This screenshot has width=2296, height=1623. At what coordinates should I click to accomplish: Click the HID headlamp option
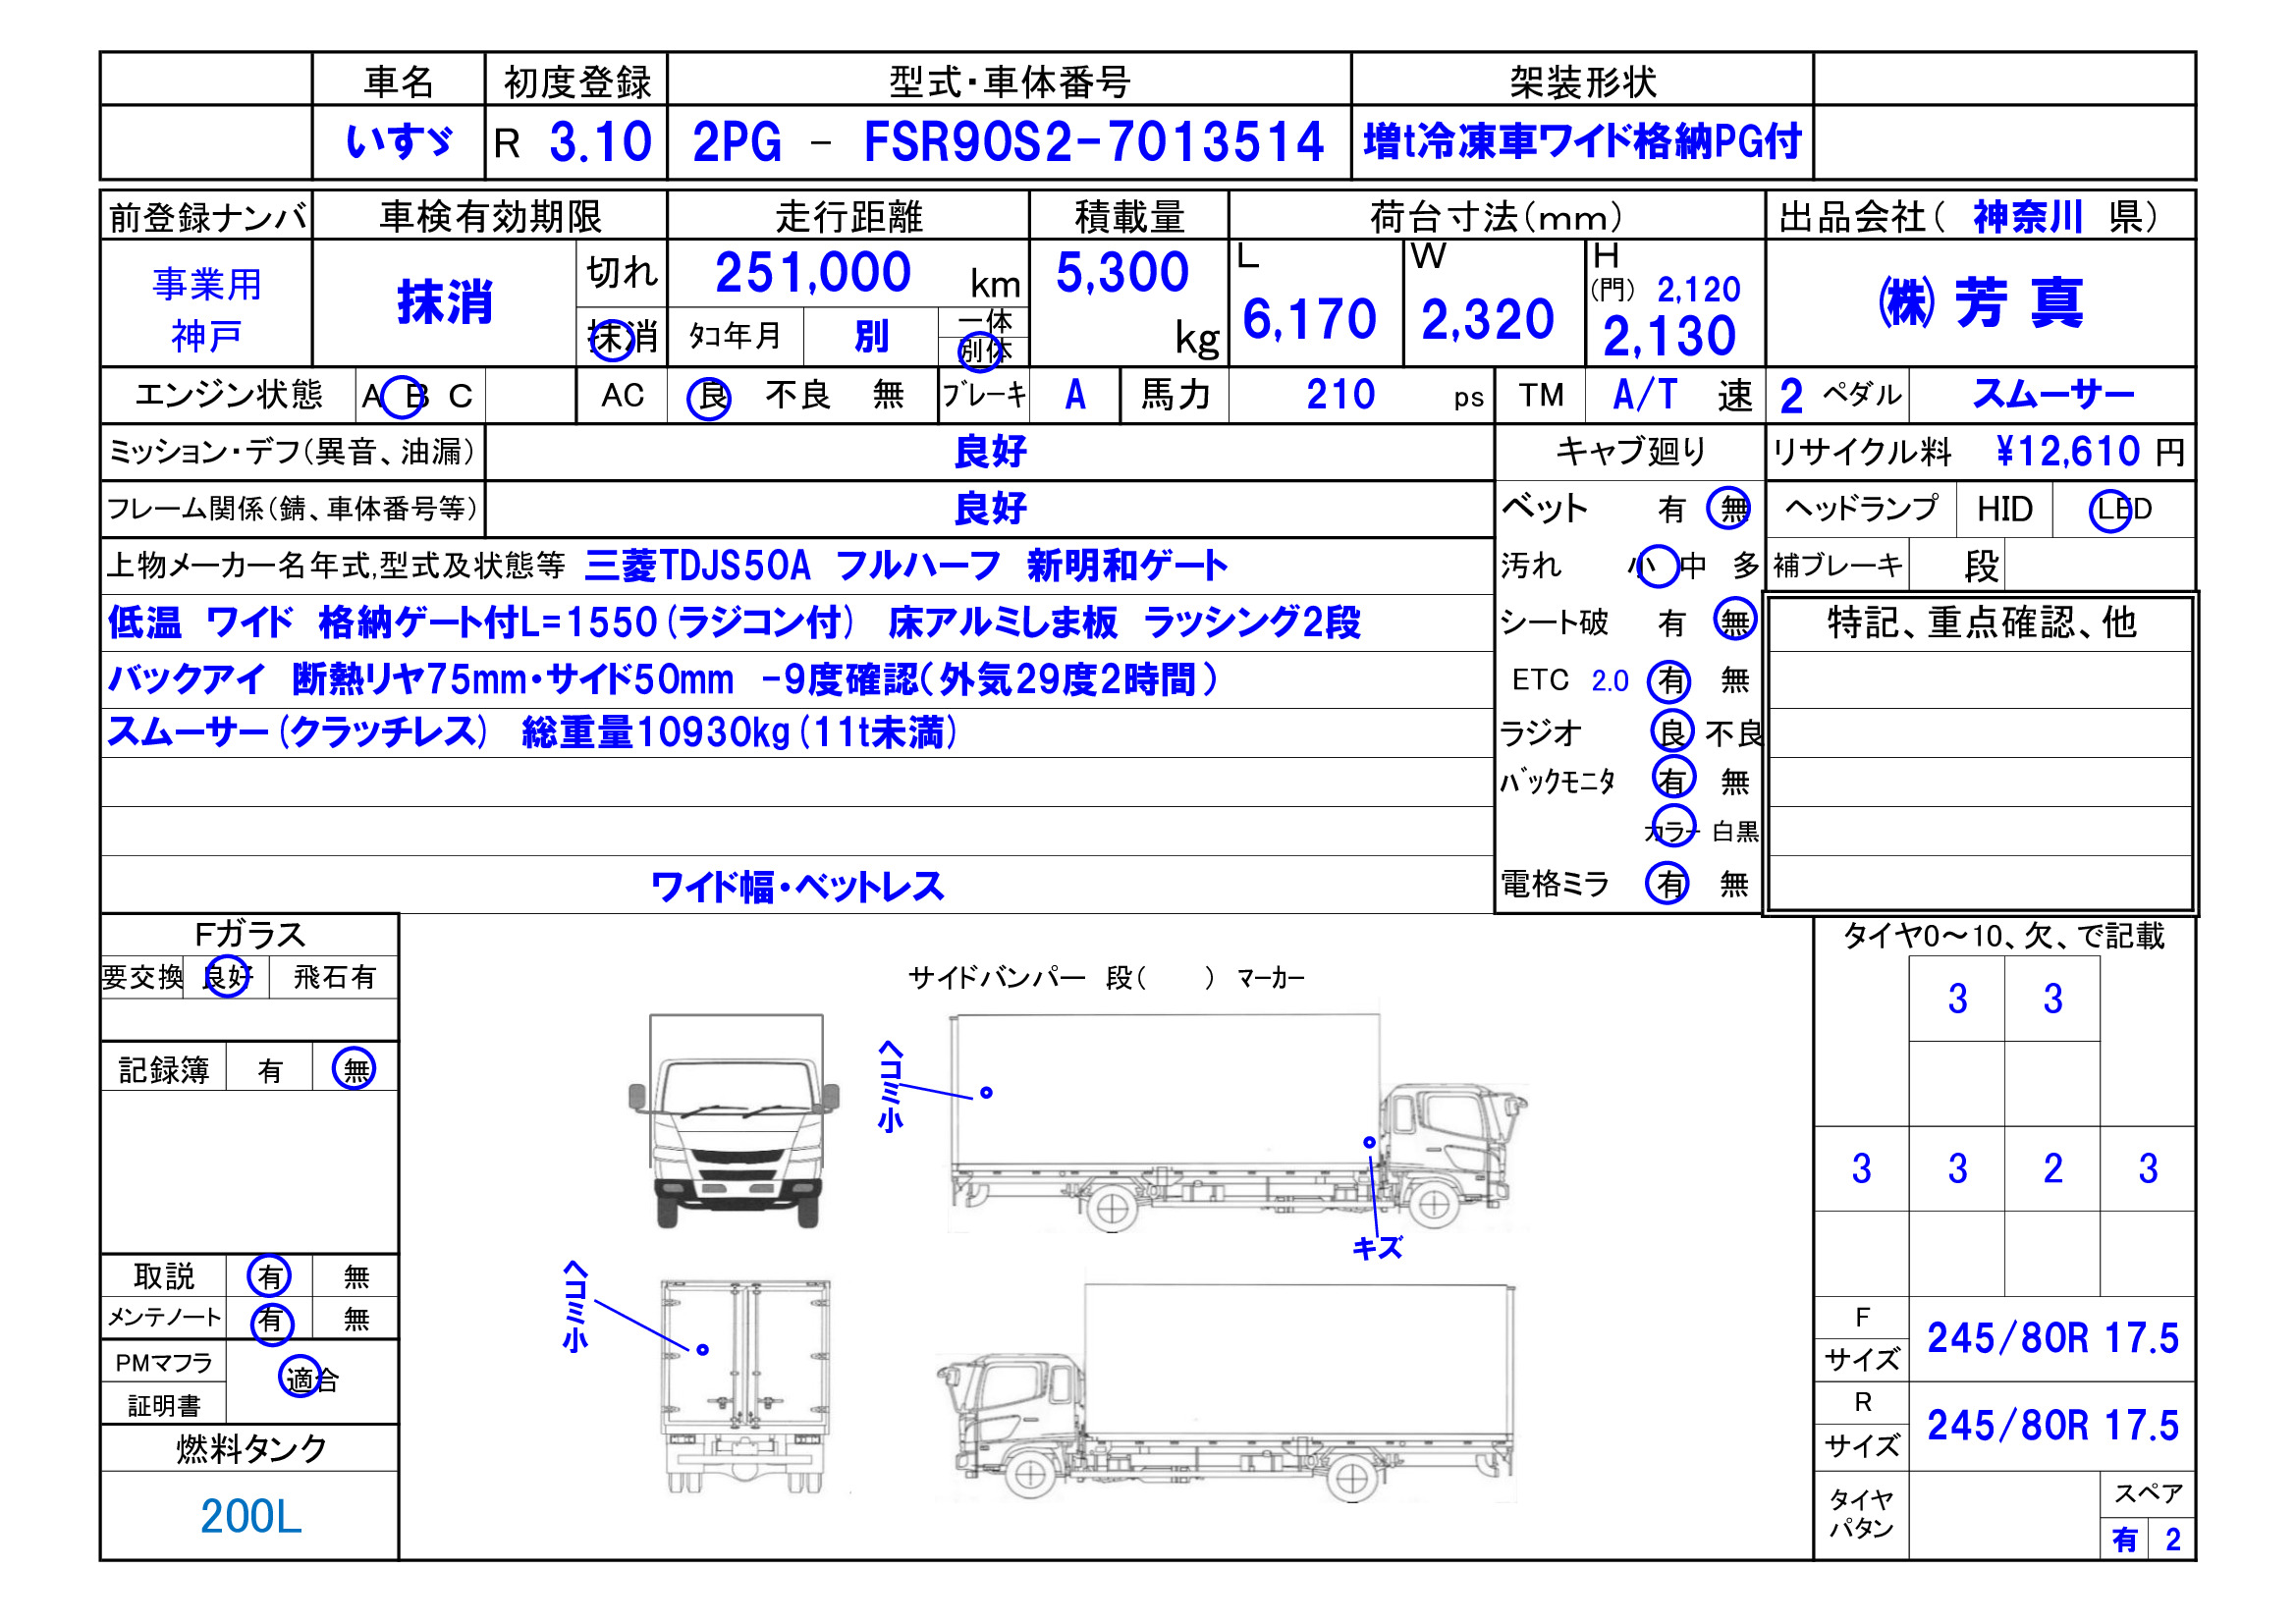(2004, 510)
